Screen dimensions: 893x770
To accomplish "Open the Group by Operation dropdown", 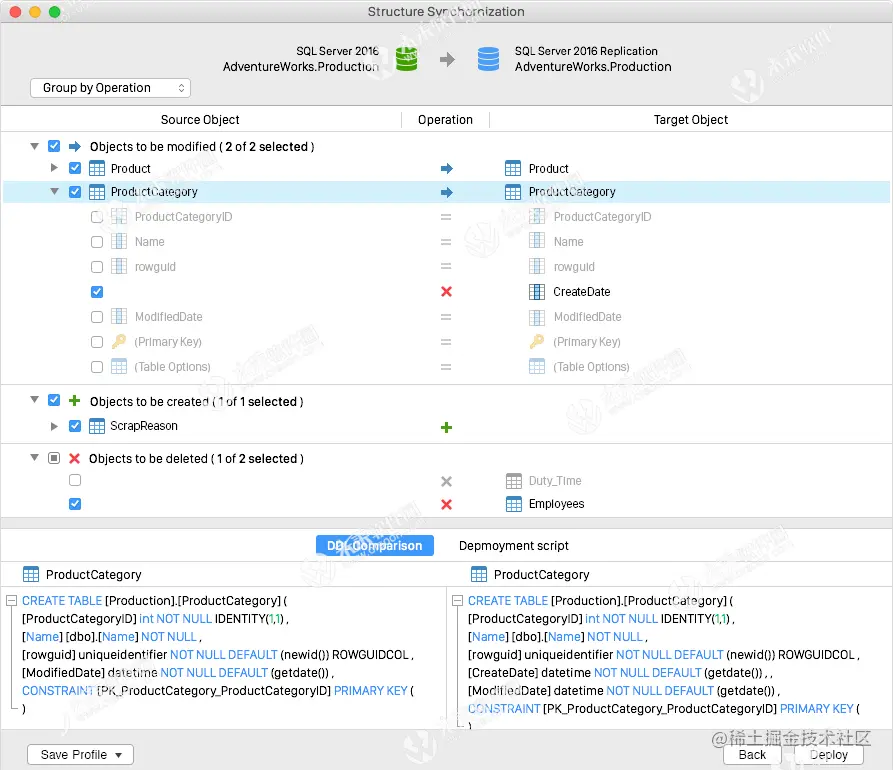I will (x=110, y=88).
